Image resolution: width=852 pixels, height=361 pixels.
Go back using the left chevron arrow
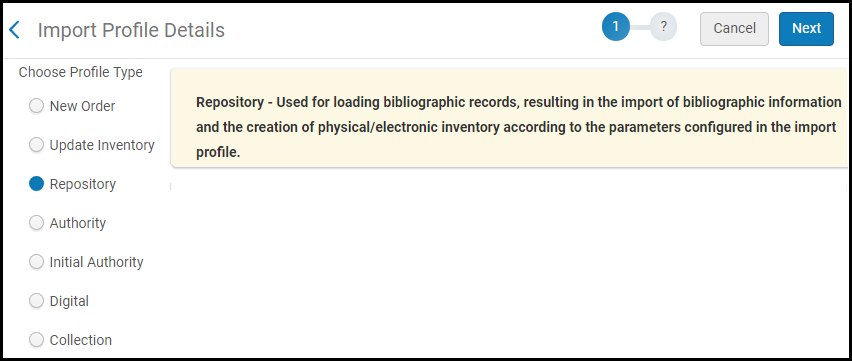(15, 30)
